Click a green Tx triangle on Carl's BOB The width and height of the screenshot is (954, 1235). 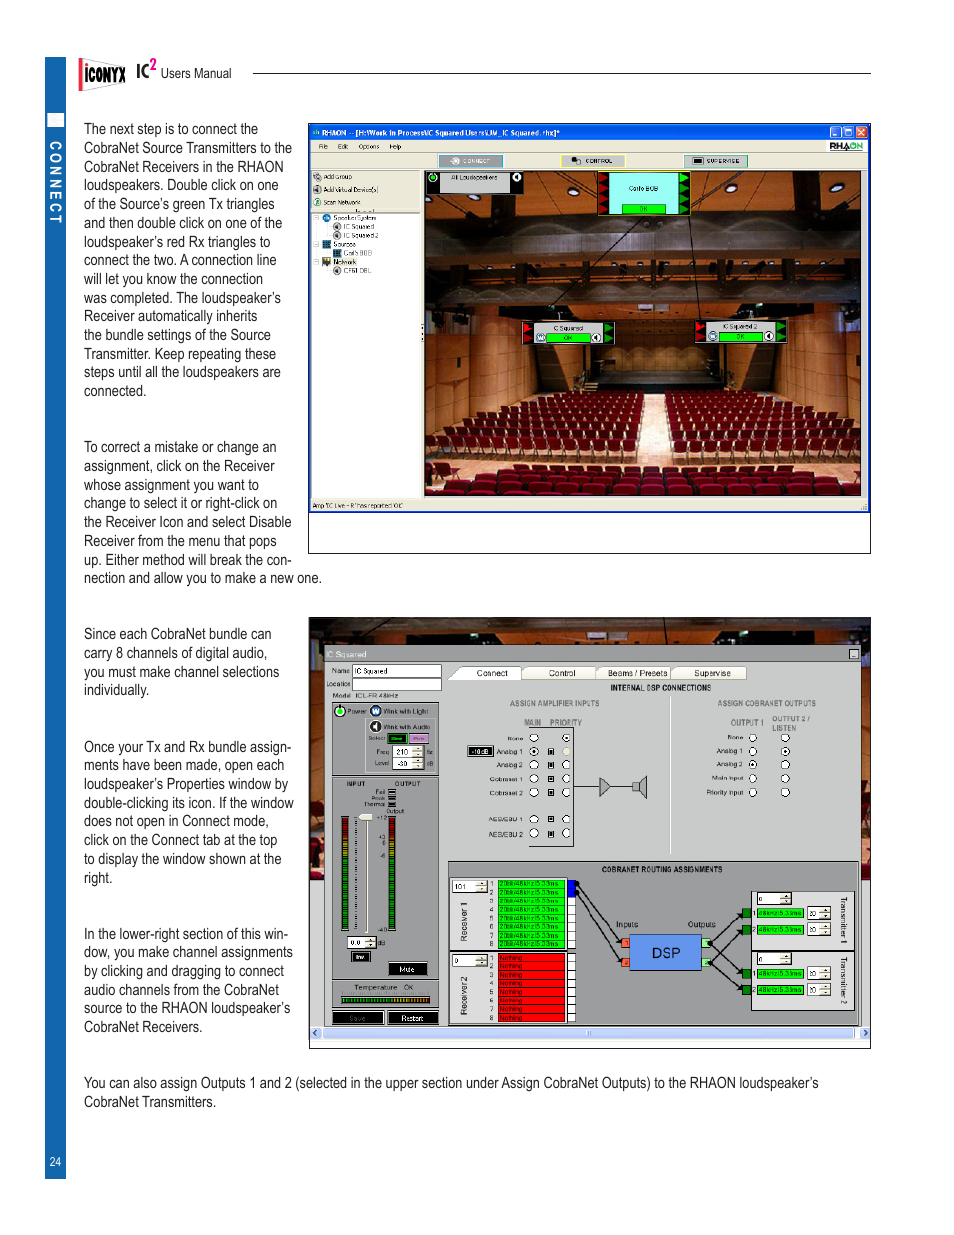(684, 180)
